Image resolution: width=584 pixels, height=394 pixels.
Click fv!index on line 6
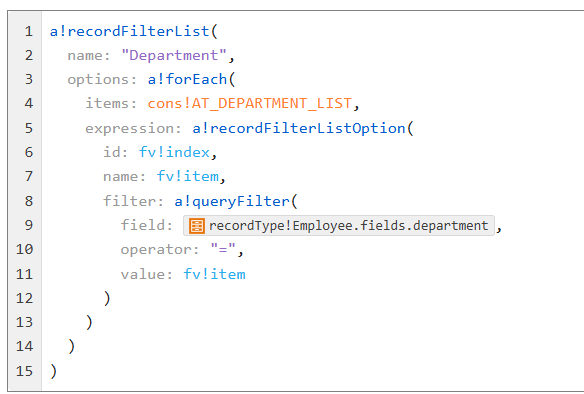pyautogui.click(x=174, y=152)
